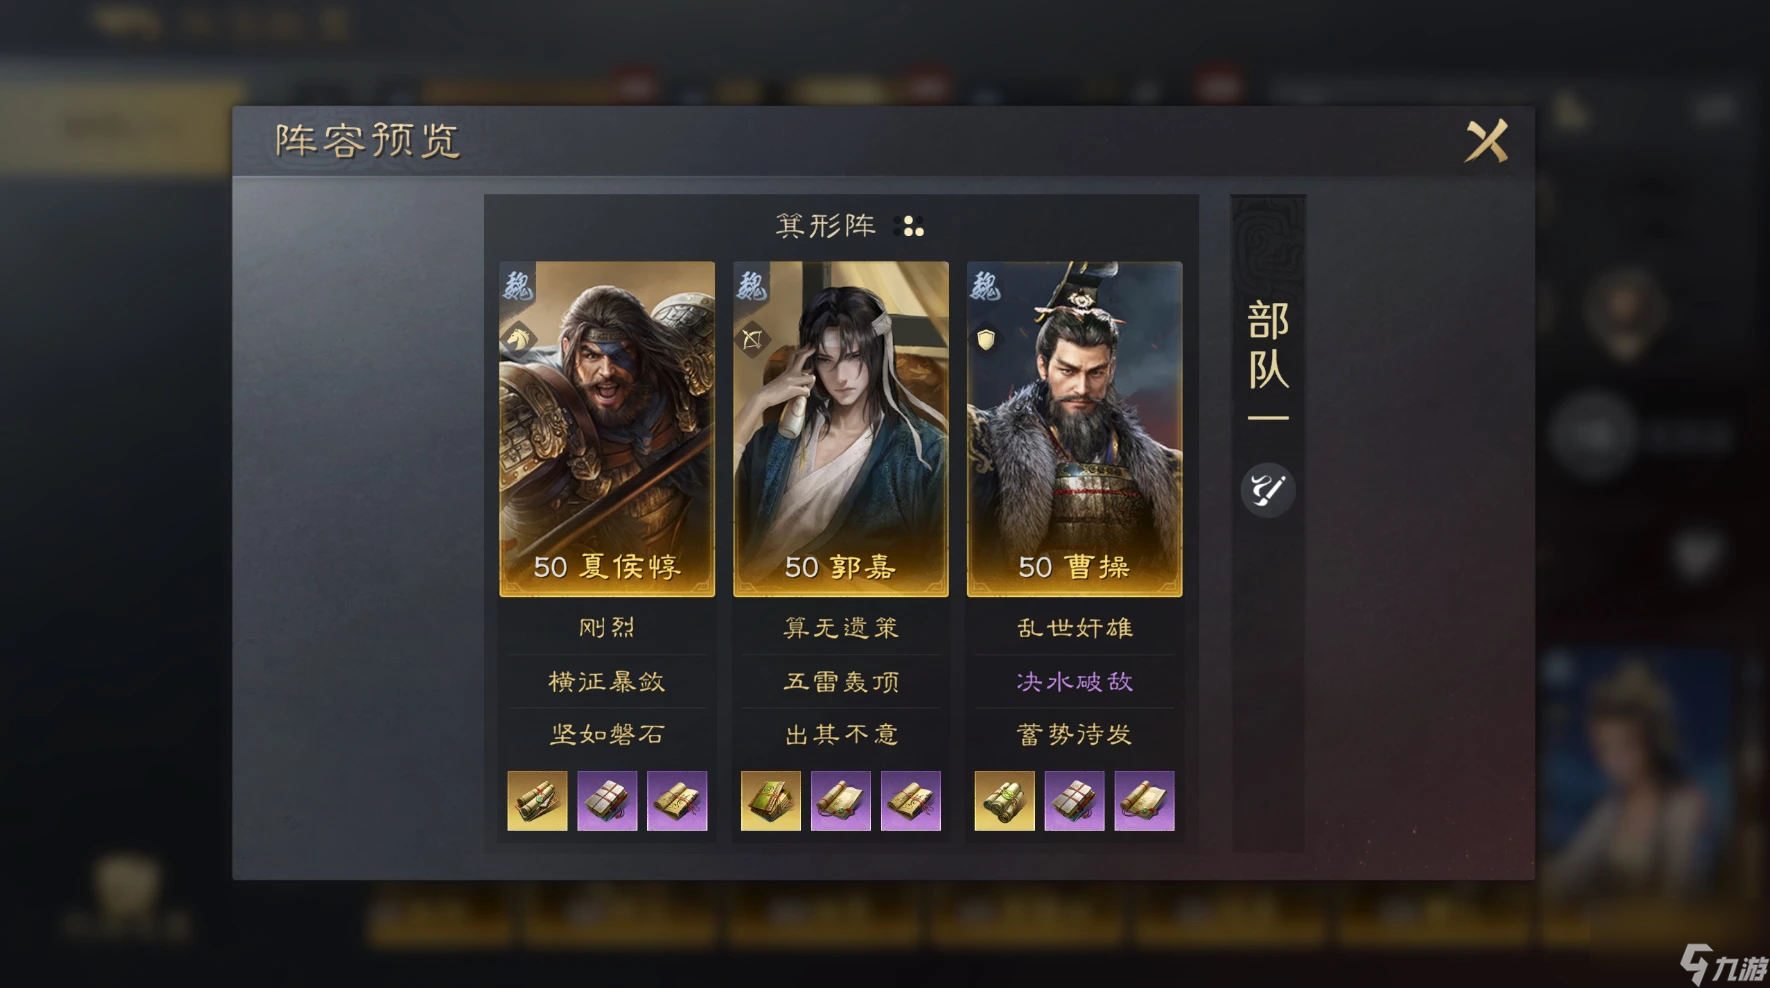The width and height of the screenshot is (1770, 988).
Task: Select 夏侯惇's purple book item
Action: point(607,801)
